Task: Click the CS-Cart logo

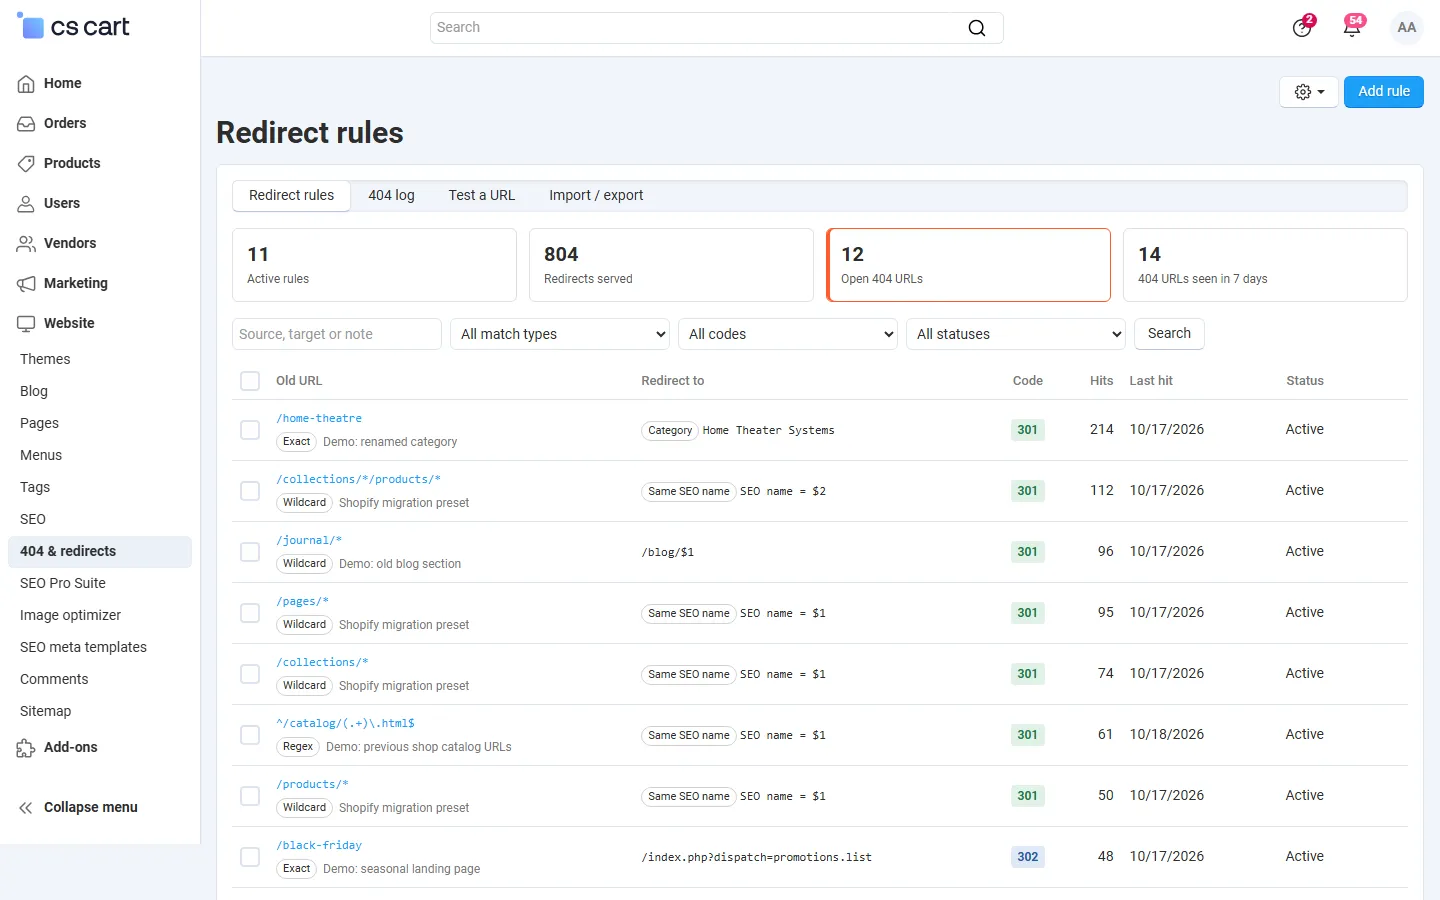Action: point(73,27)
